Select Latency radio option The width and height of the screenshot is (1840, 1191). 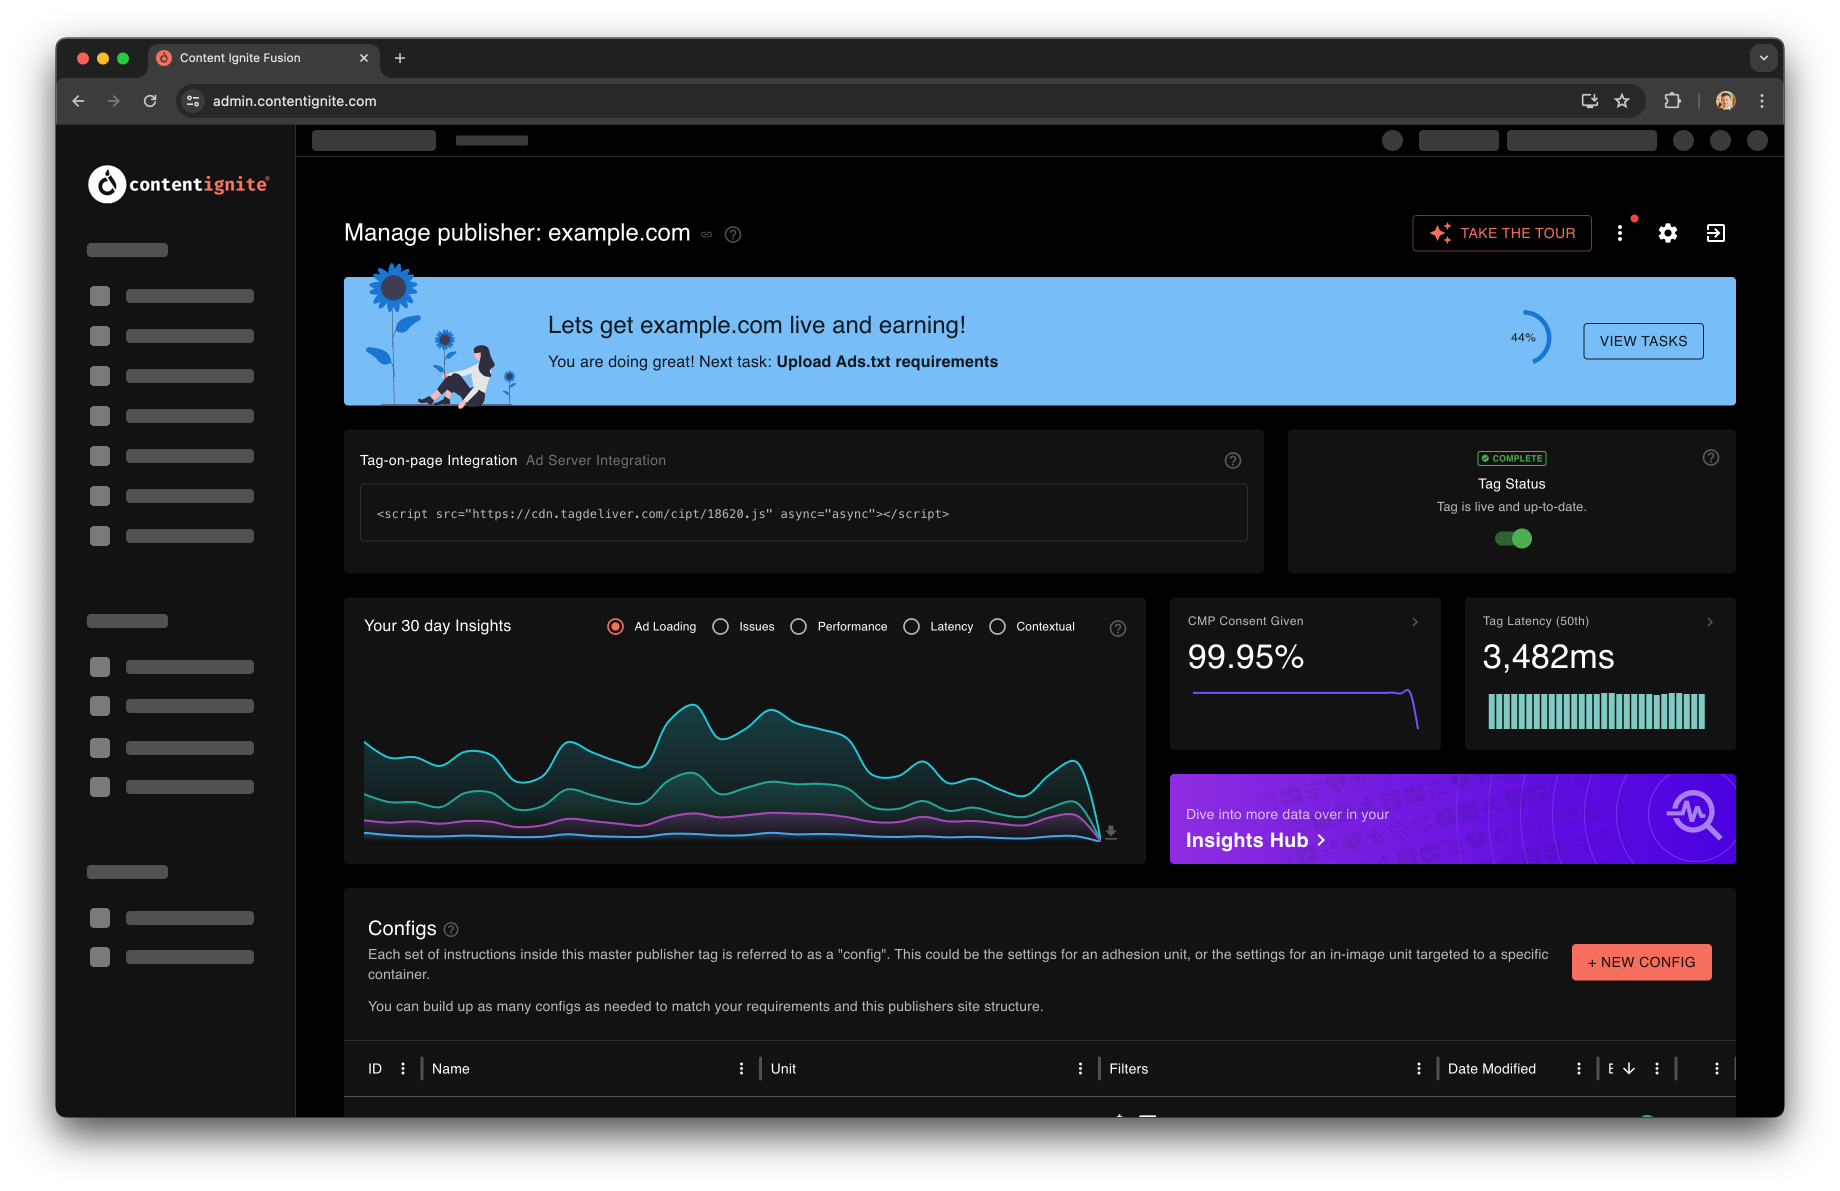911,627
